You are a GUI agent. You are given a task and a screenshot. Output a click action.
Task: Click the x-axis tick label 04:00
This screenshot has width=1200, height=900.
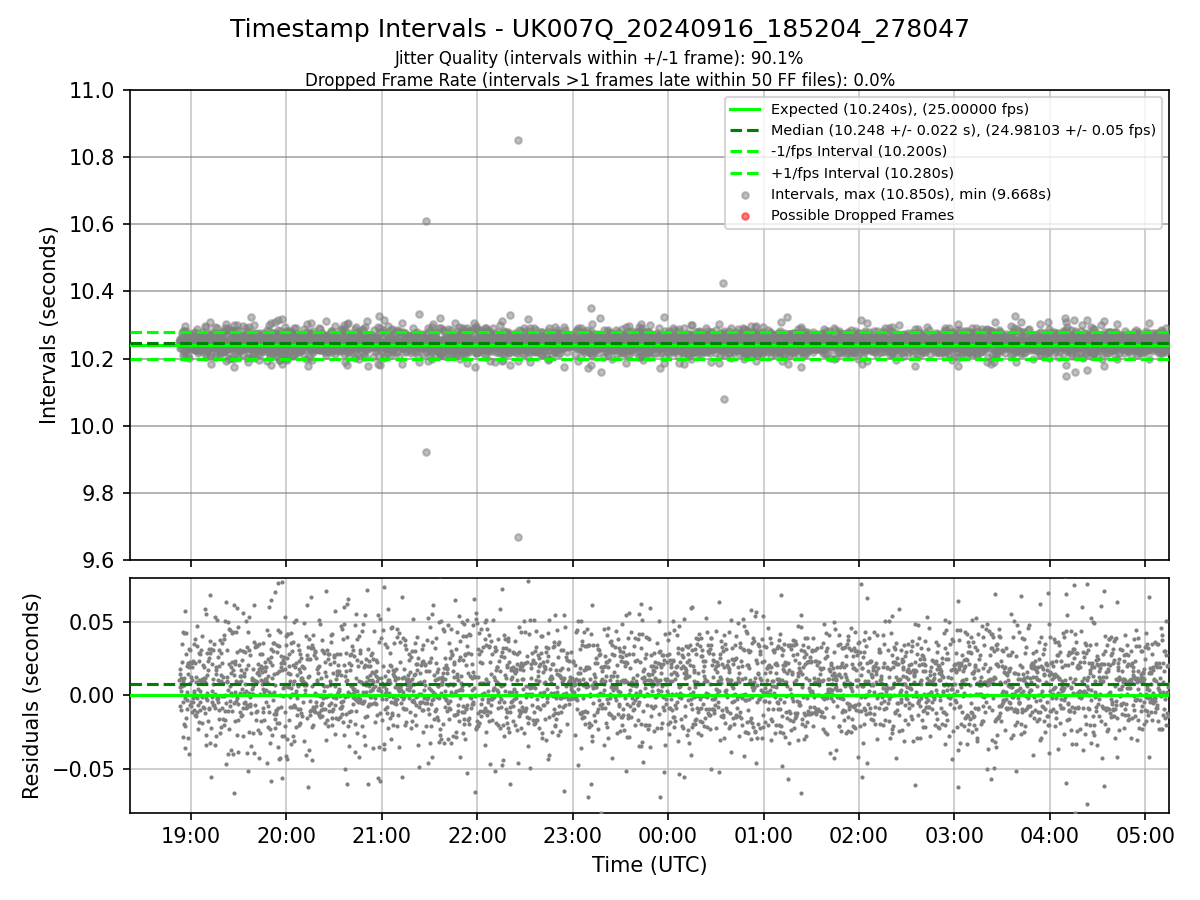point(1049,834)
